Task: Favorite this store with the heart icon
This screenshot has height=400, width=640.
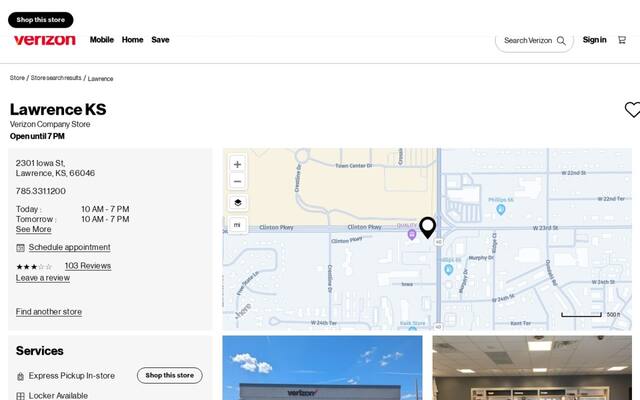Action: (x=632, y=109)
